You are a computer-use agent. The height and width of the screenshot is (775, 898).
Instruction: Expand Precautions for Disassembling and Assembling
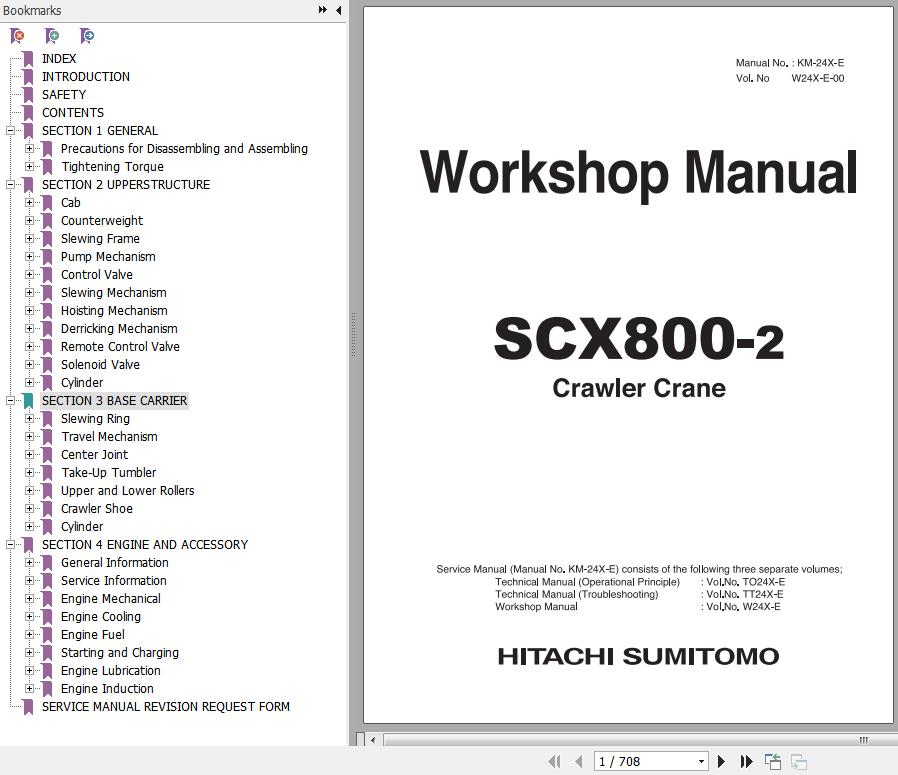click(x=29, y=148)
